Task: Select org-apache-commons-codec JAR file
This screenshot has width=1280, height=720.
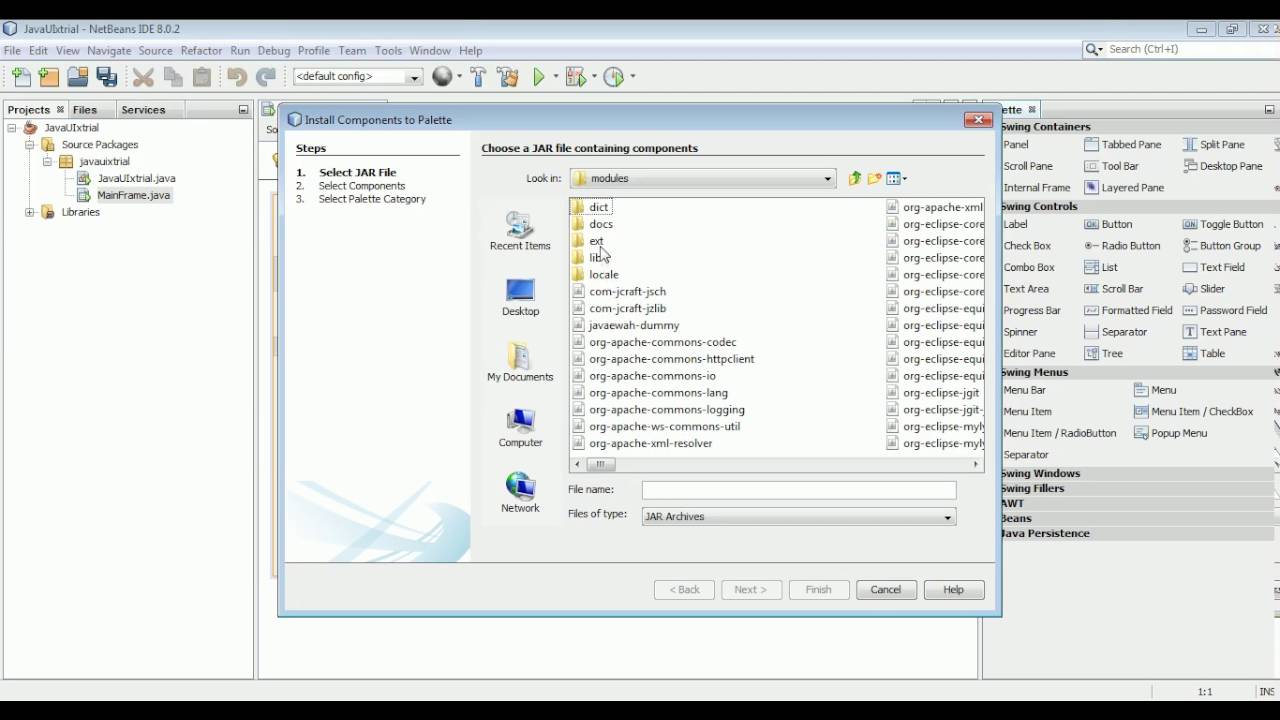Action: [655, 343]
